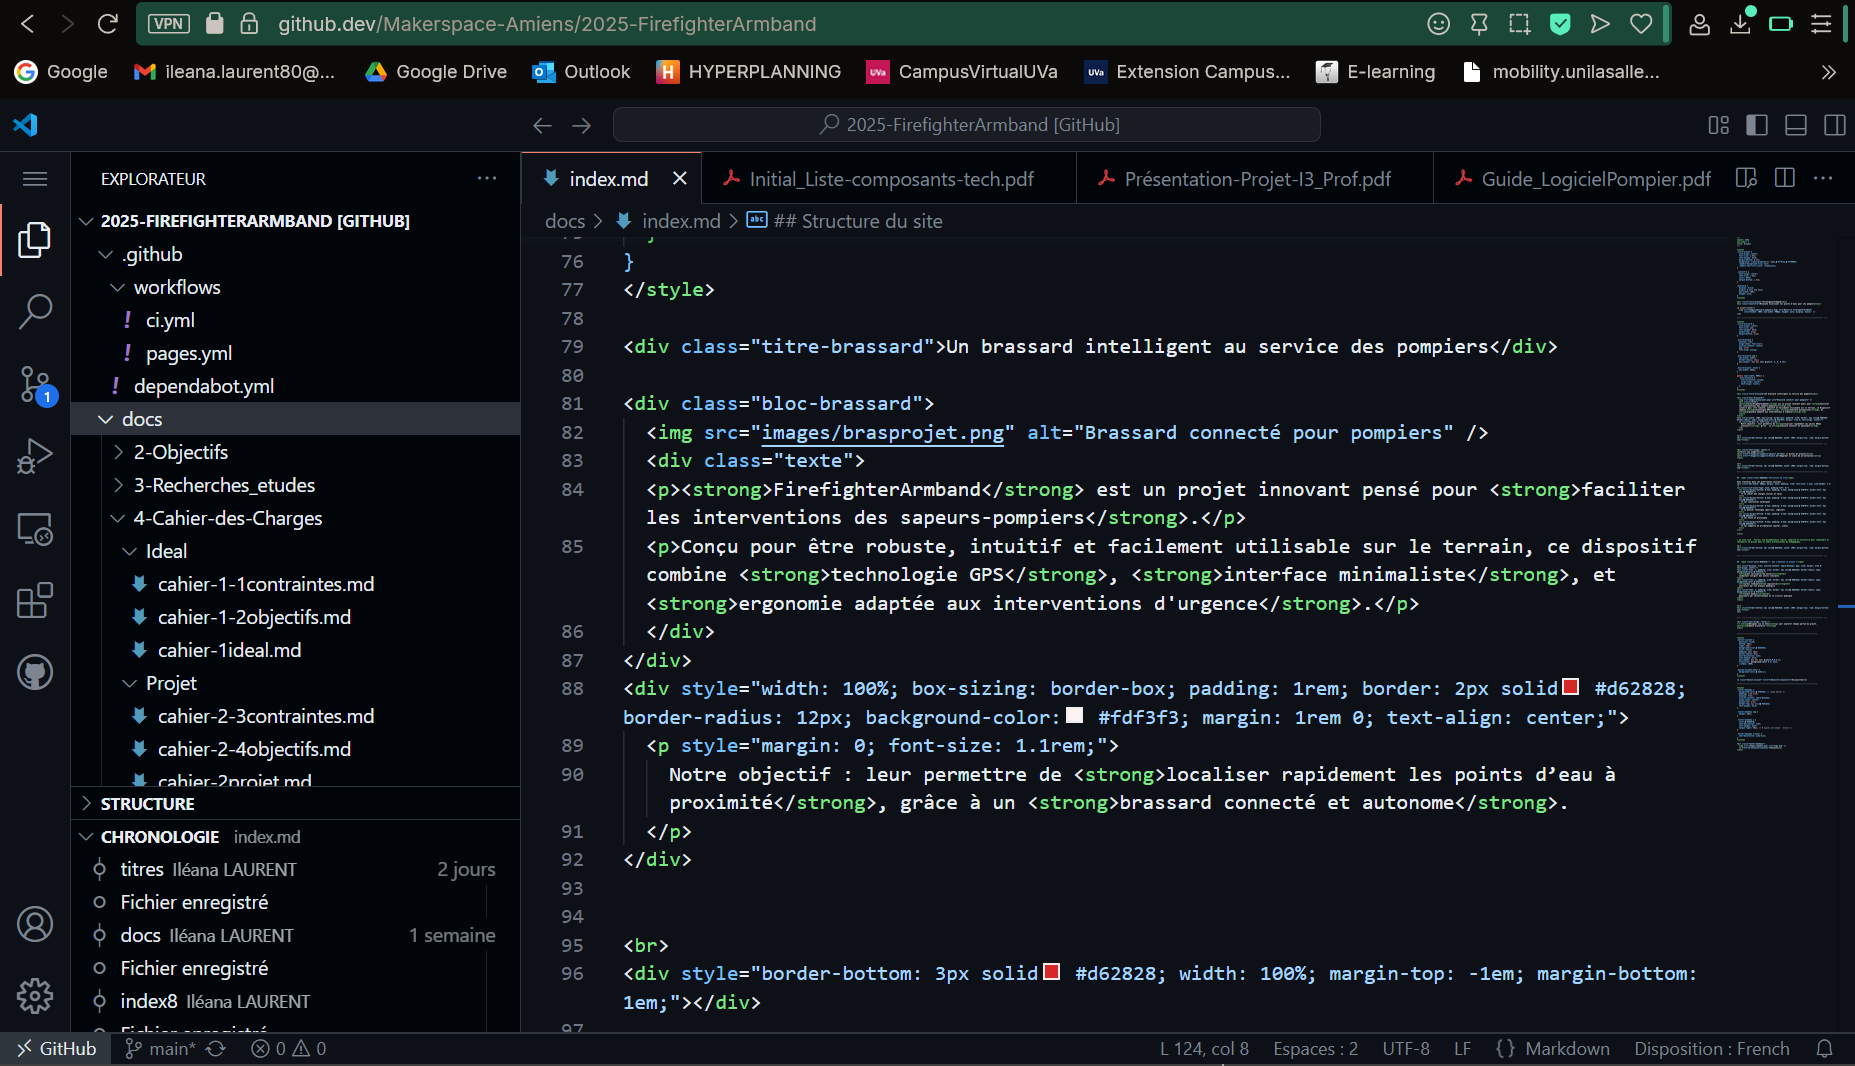Screen dimensions: 1855x1066
Task: Open the Extensions panel
Action: coord(36,600)
